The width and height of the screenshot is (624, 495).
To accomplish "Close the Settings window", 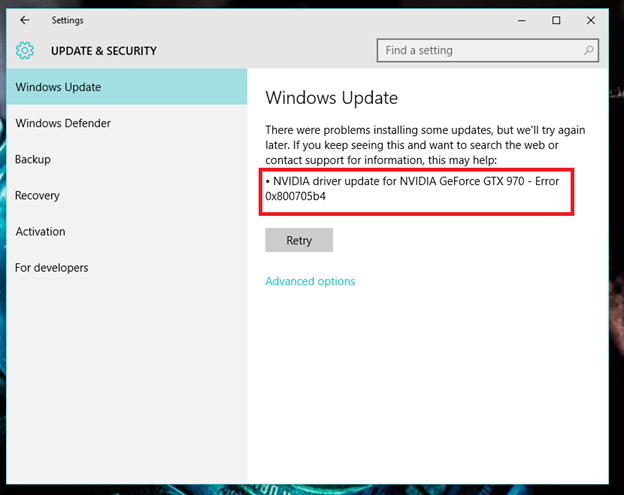I will 591,20.
